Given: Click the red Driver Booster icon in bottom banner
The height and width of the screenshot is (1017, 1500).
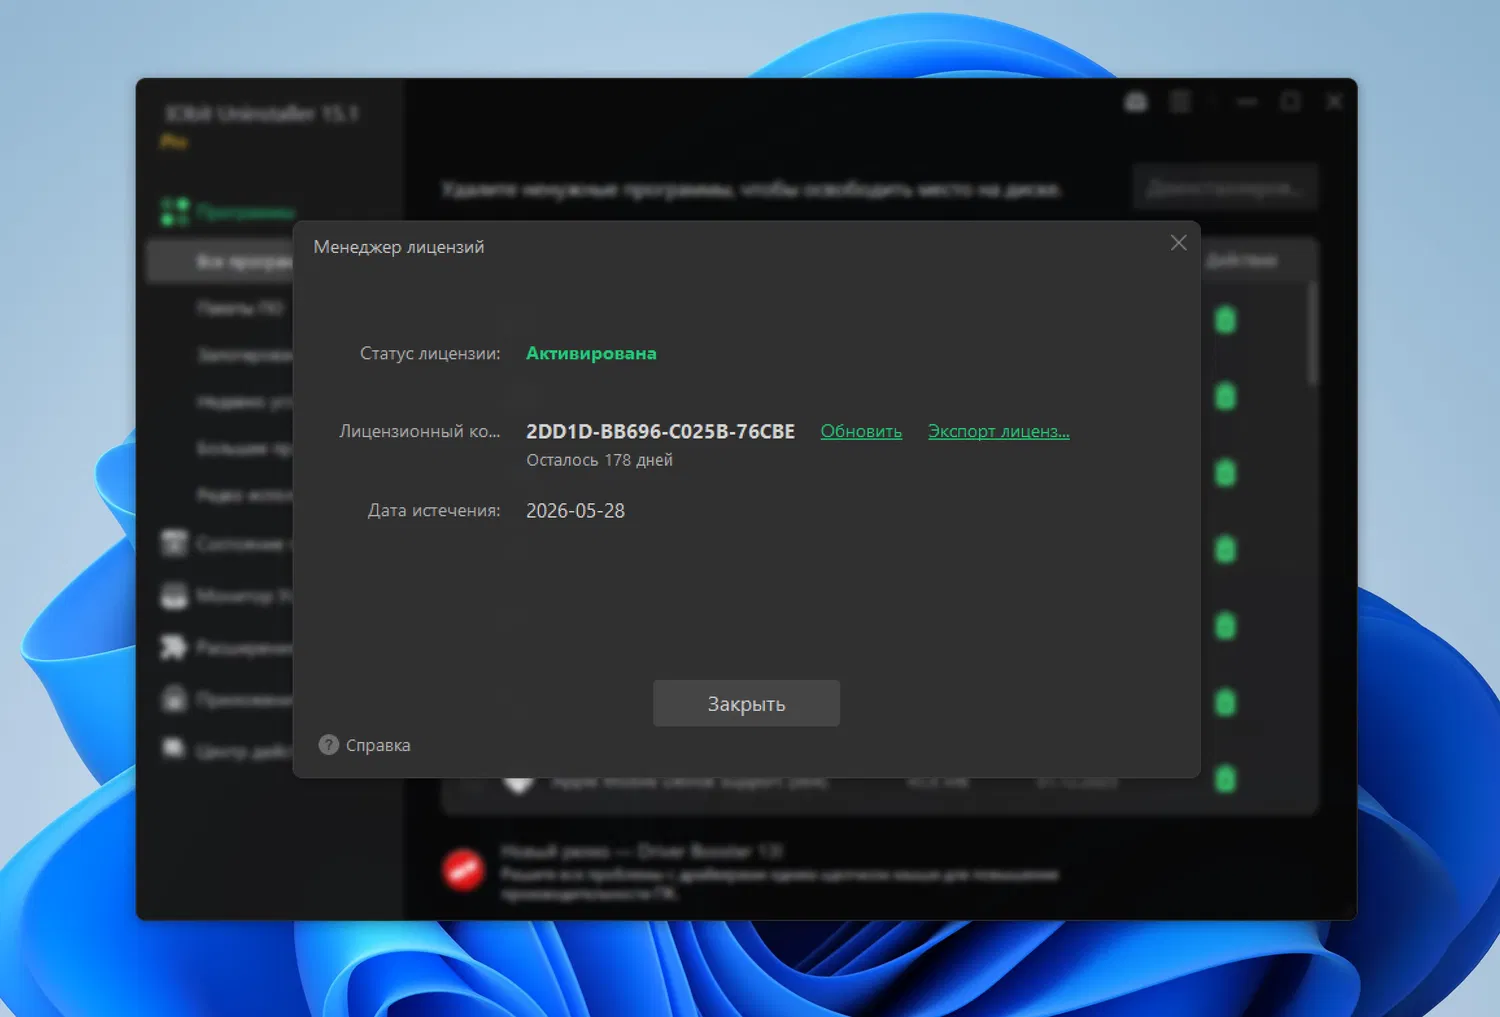Looking at the screenshot, I should pos(464,869).
